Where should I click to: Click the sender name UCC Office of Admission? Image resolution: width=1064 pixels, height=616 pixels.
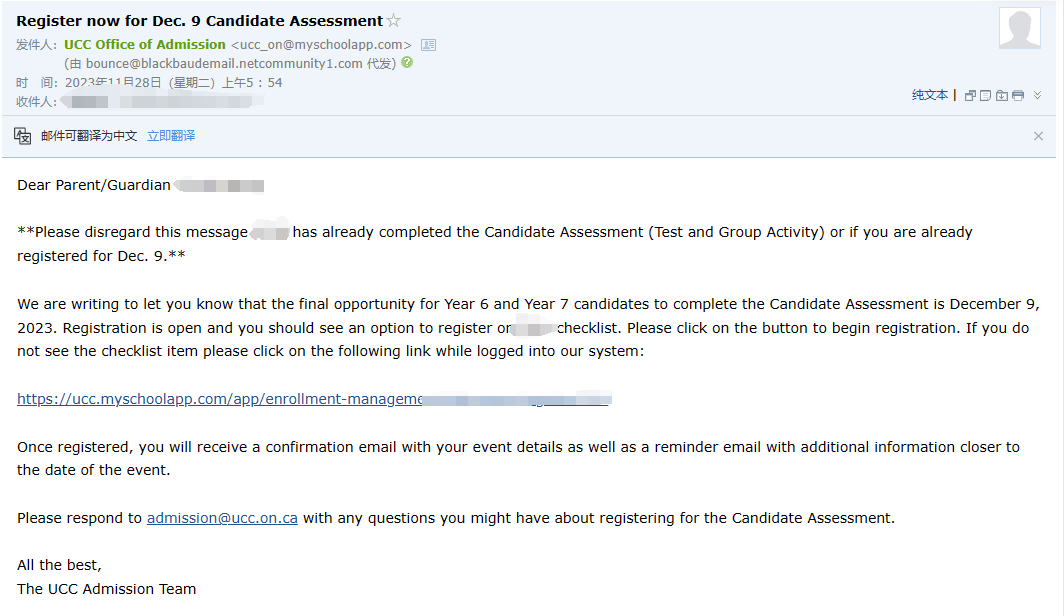pos(145,45)
